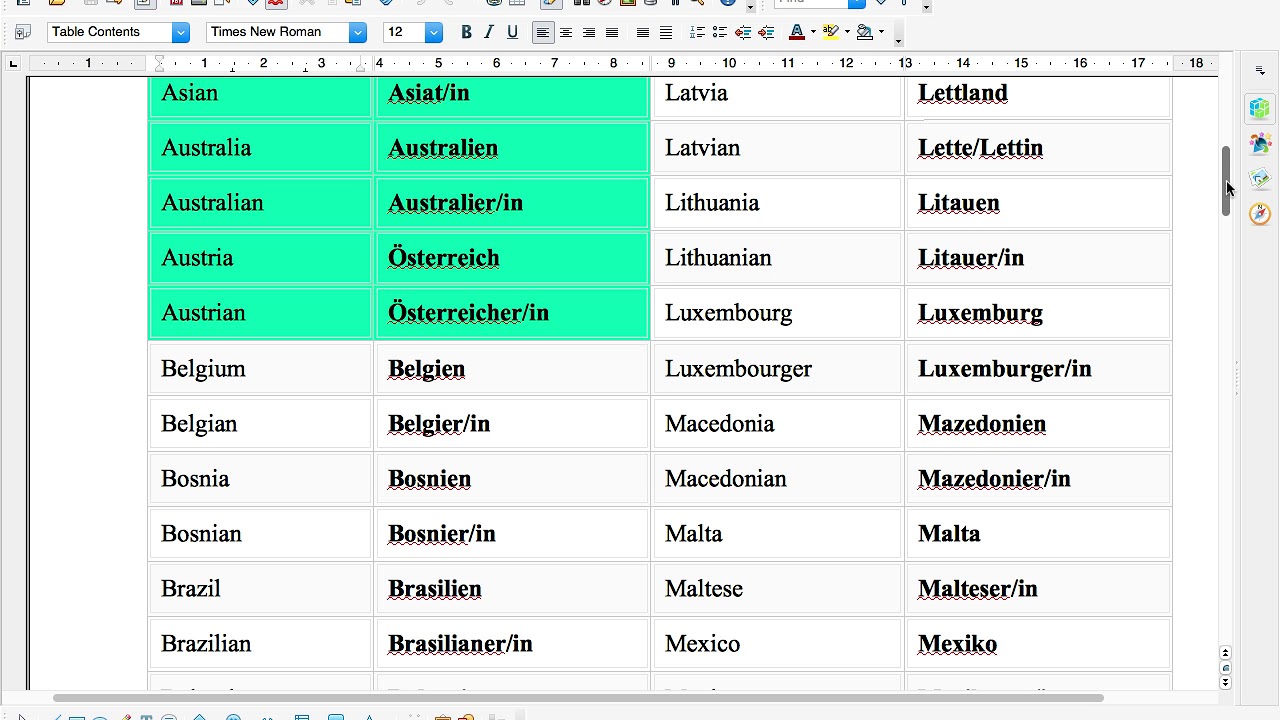Viewport: 1280px width, 720px height.
Task: Expand the formatting toolbar overflow arrow
Action: [899, 40]
